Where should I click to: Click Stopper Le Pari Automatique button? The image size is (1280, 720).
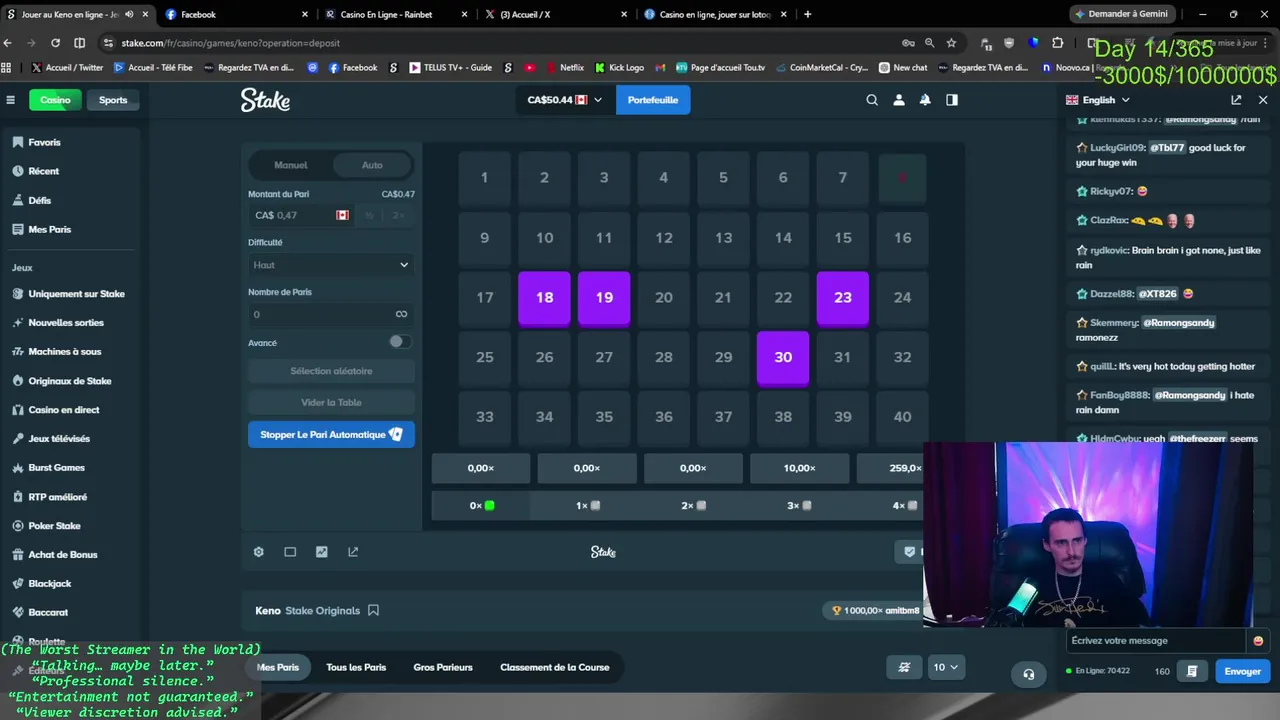pyautogui.click(x=331, y=435)
